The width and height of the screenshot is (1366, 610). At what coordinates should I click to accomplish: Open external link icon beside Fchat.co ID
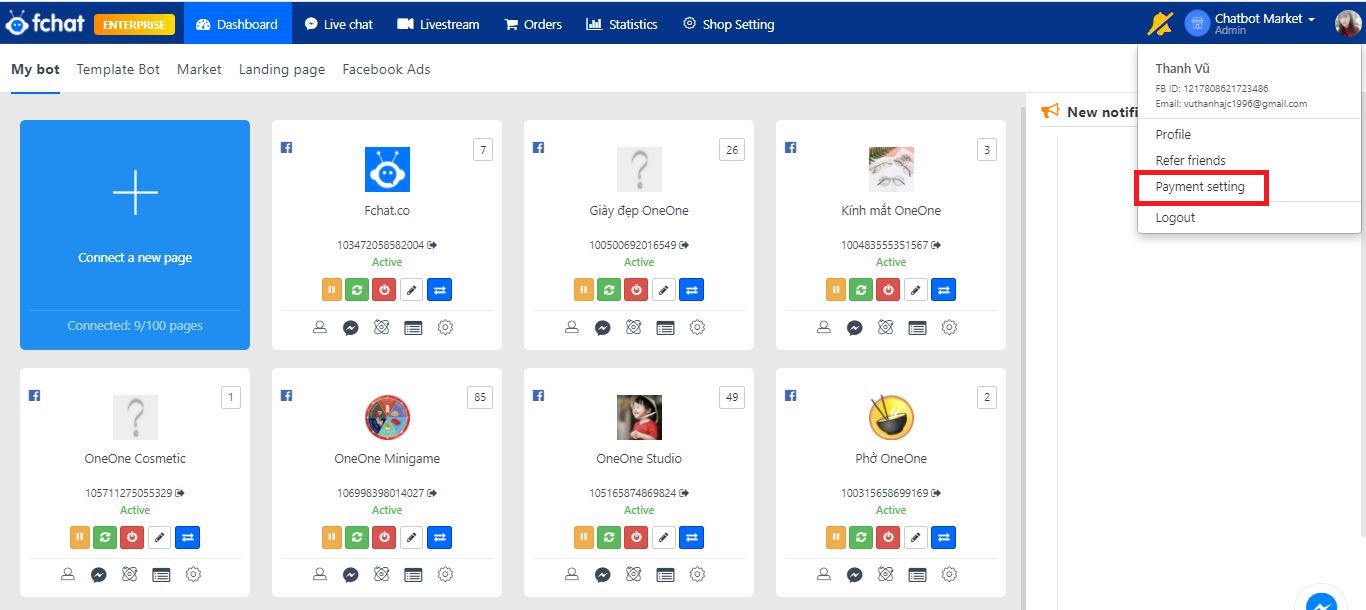(x=433, y=245)
